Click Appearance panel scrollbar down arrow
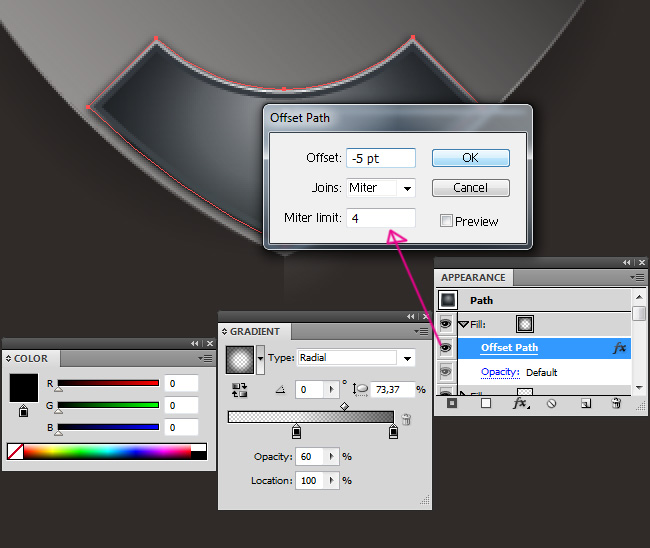The image size is (650, 548). (x=639, y=388)
